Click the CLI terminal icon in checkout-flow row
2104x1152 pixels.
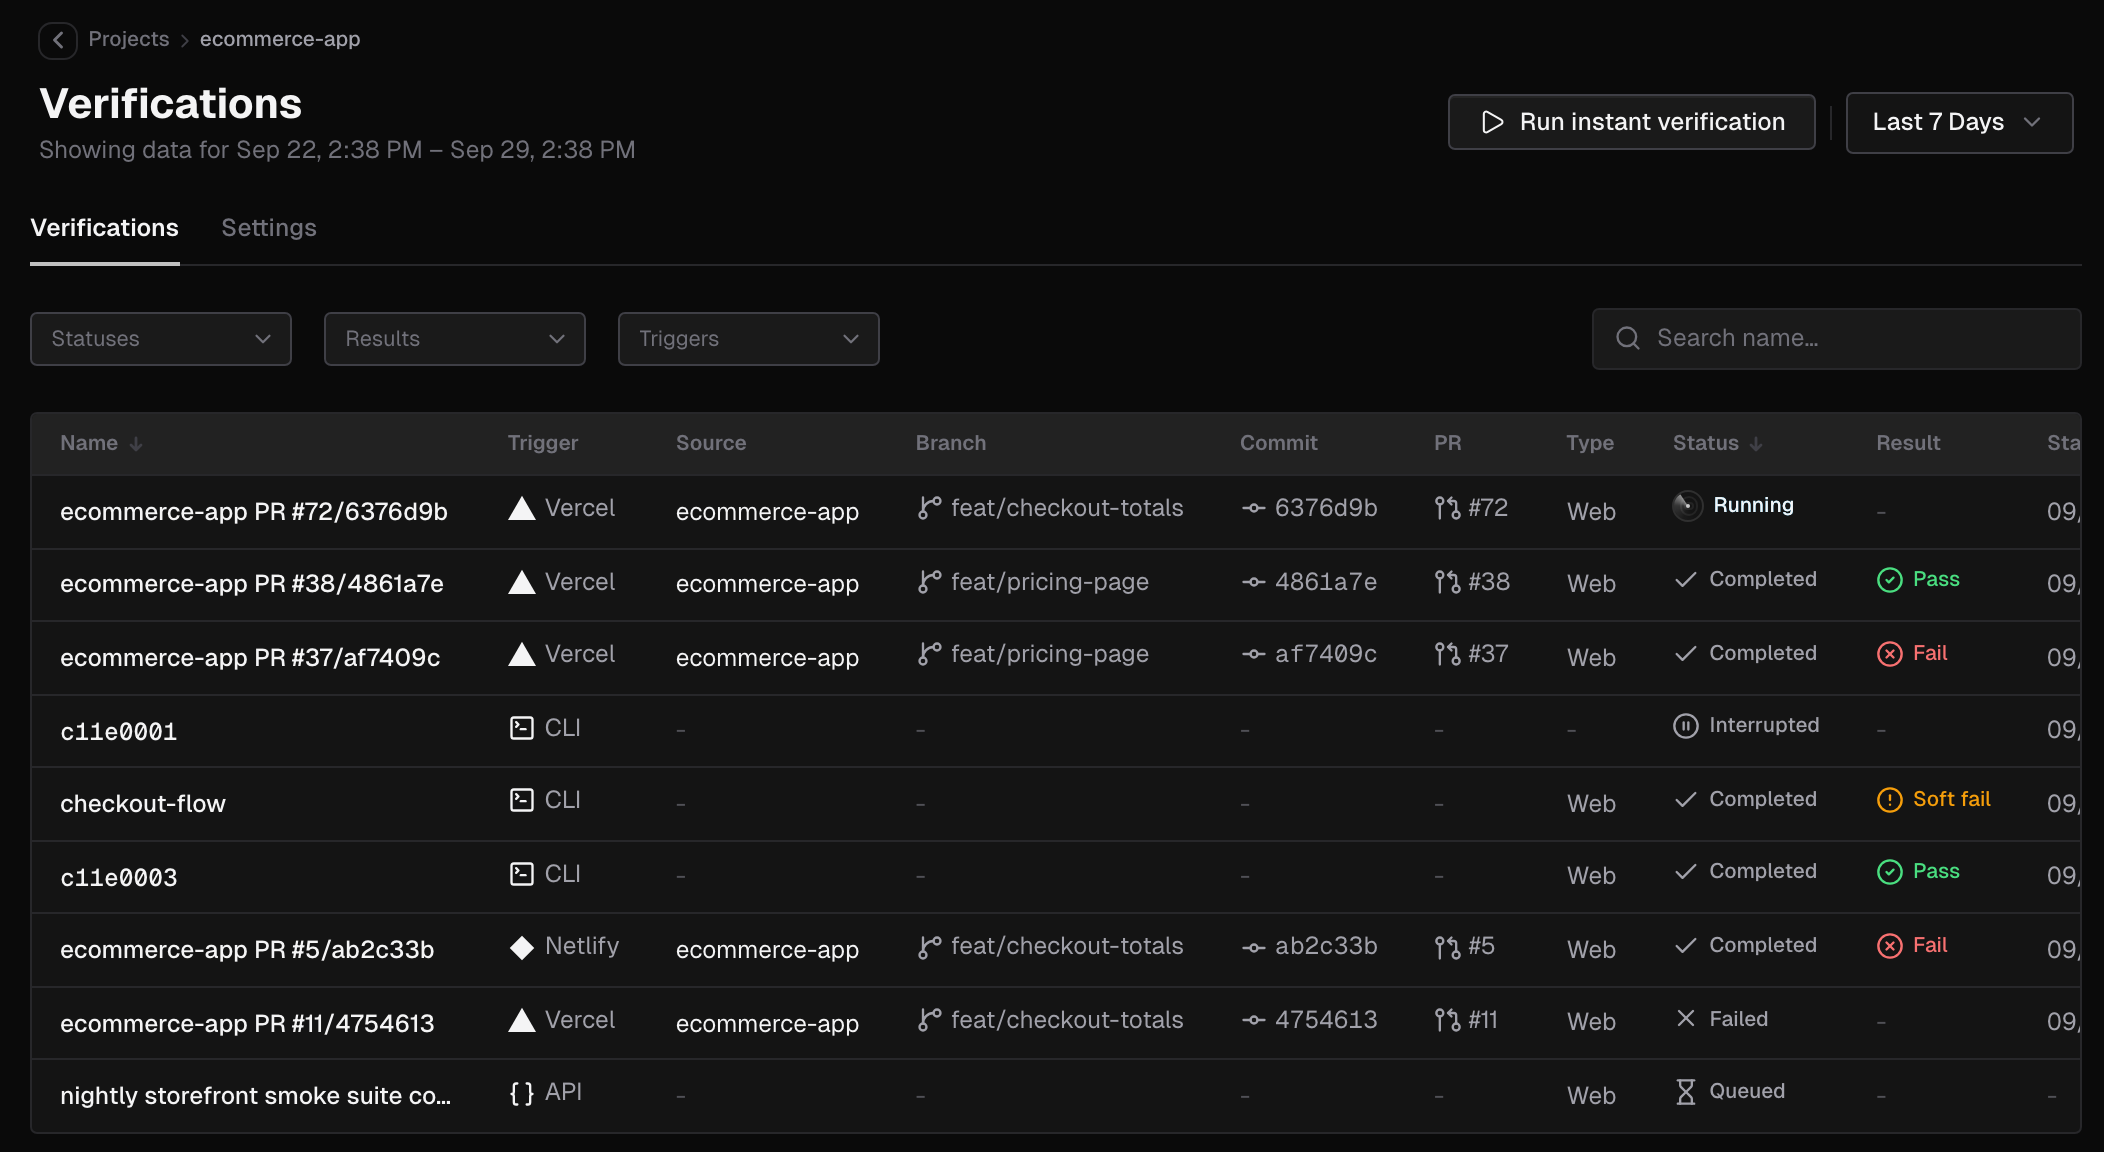point(522,800)
